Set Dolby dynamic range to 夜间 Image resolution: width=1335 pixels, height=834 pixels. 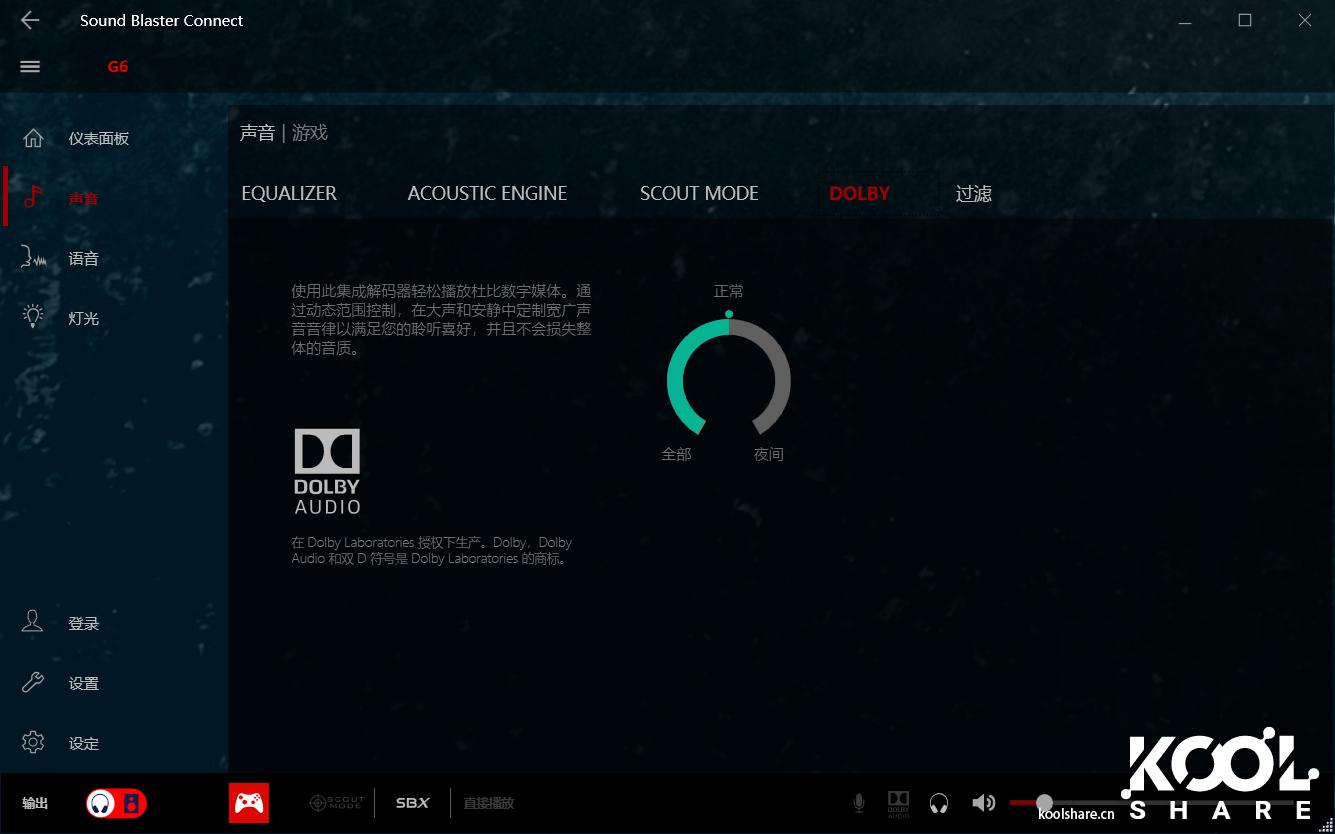click(x=768, y=454)
